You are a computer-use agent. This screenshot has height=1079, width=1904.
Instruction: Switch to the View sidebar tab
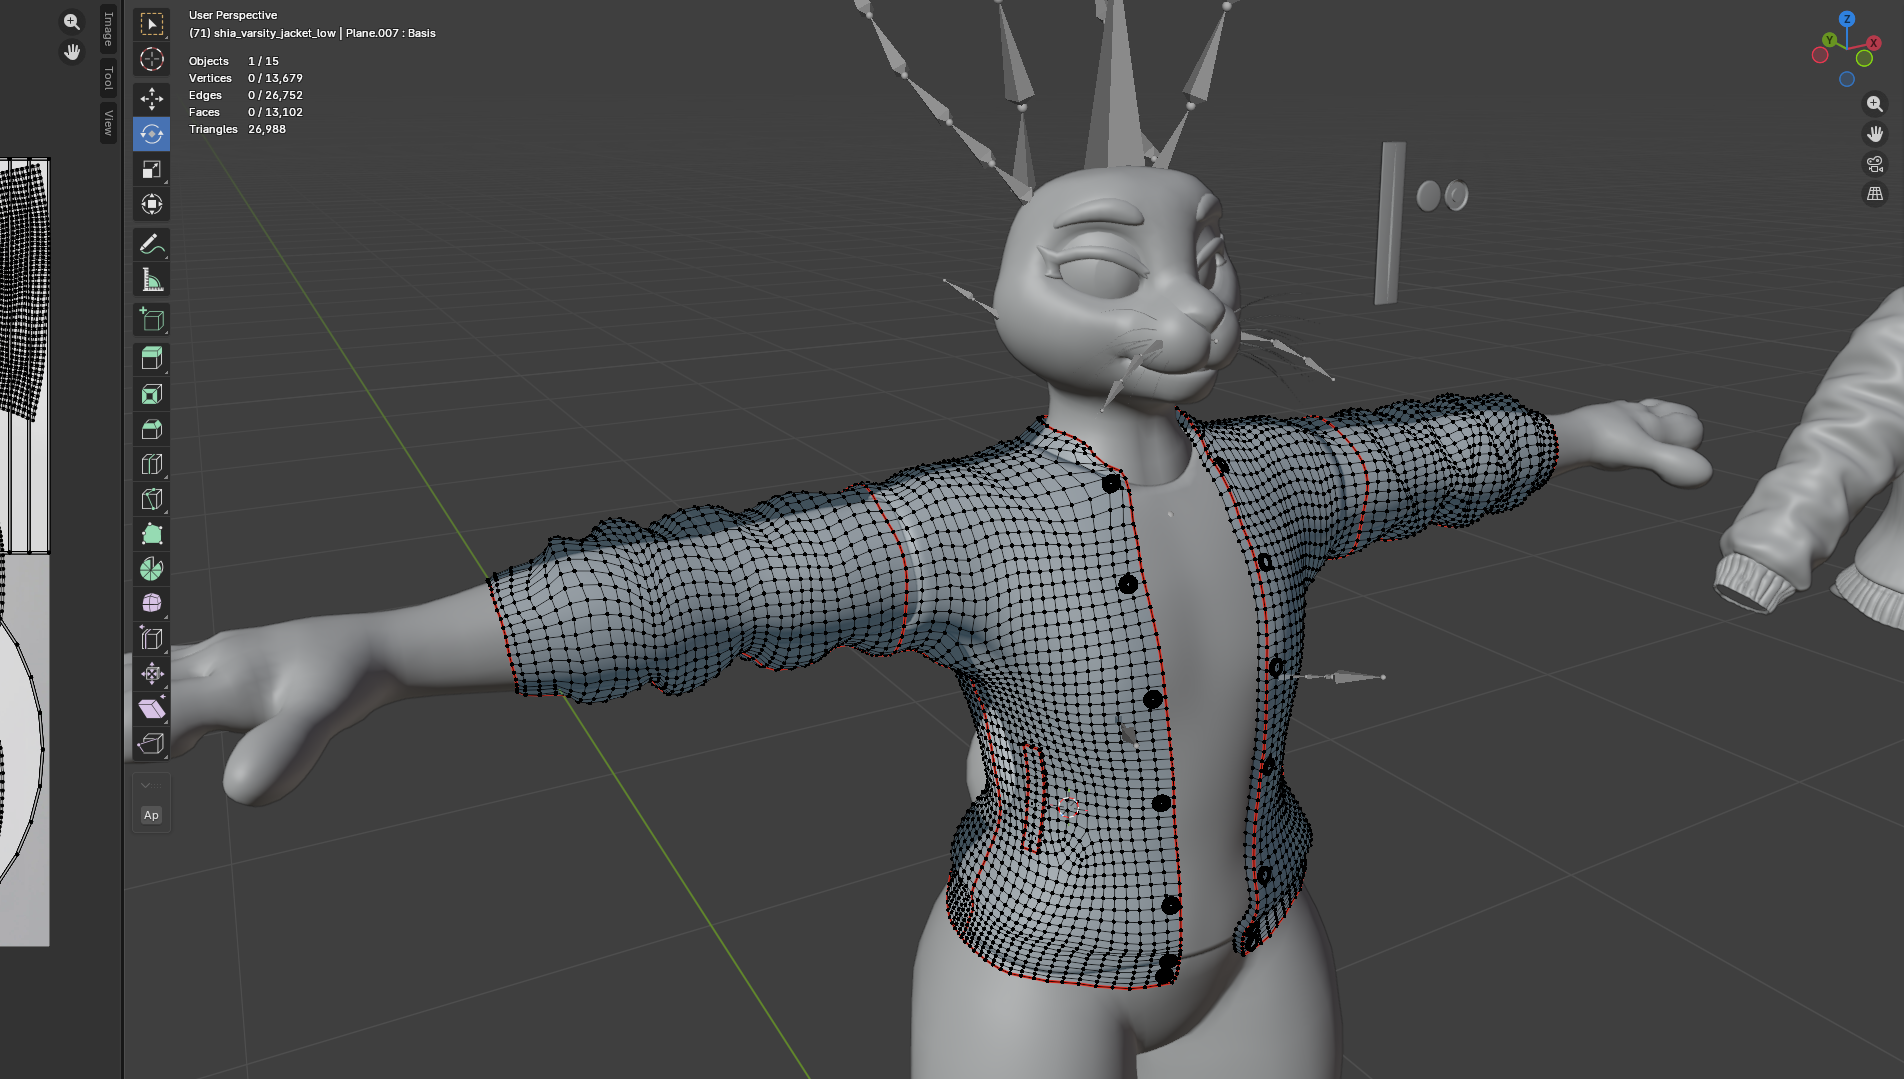(x=108, y=123)
